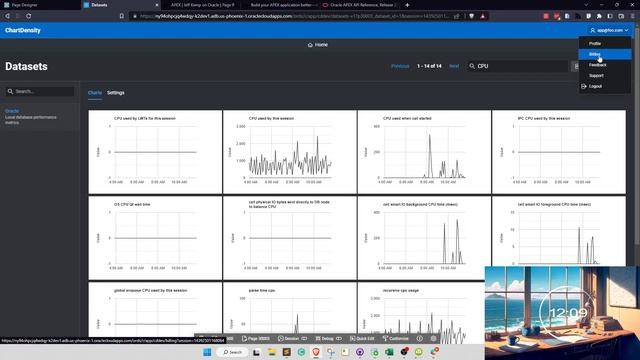This screenshot has height=360, width=640.
Task: Open the 'cell physical IO bytes' chart
Action: point(290,238)
